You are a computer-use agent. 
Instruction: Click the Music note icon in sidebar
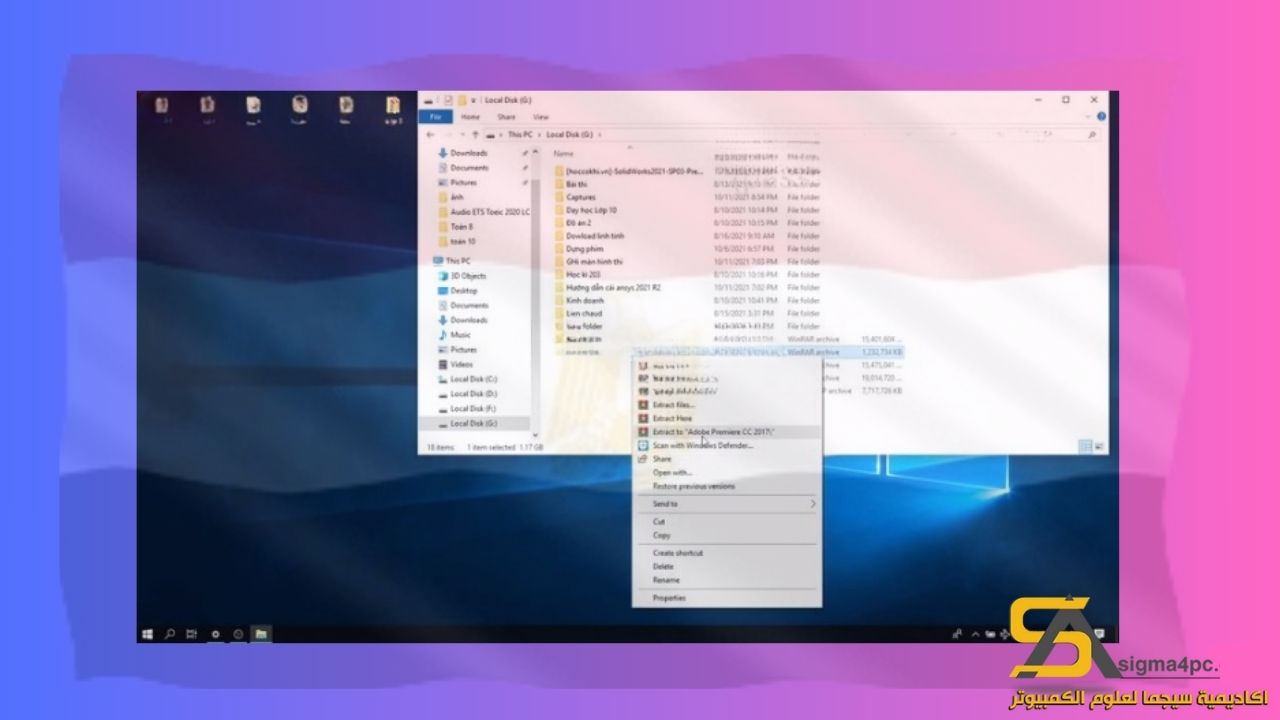(443, 335)
